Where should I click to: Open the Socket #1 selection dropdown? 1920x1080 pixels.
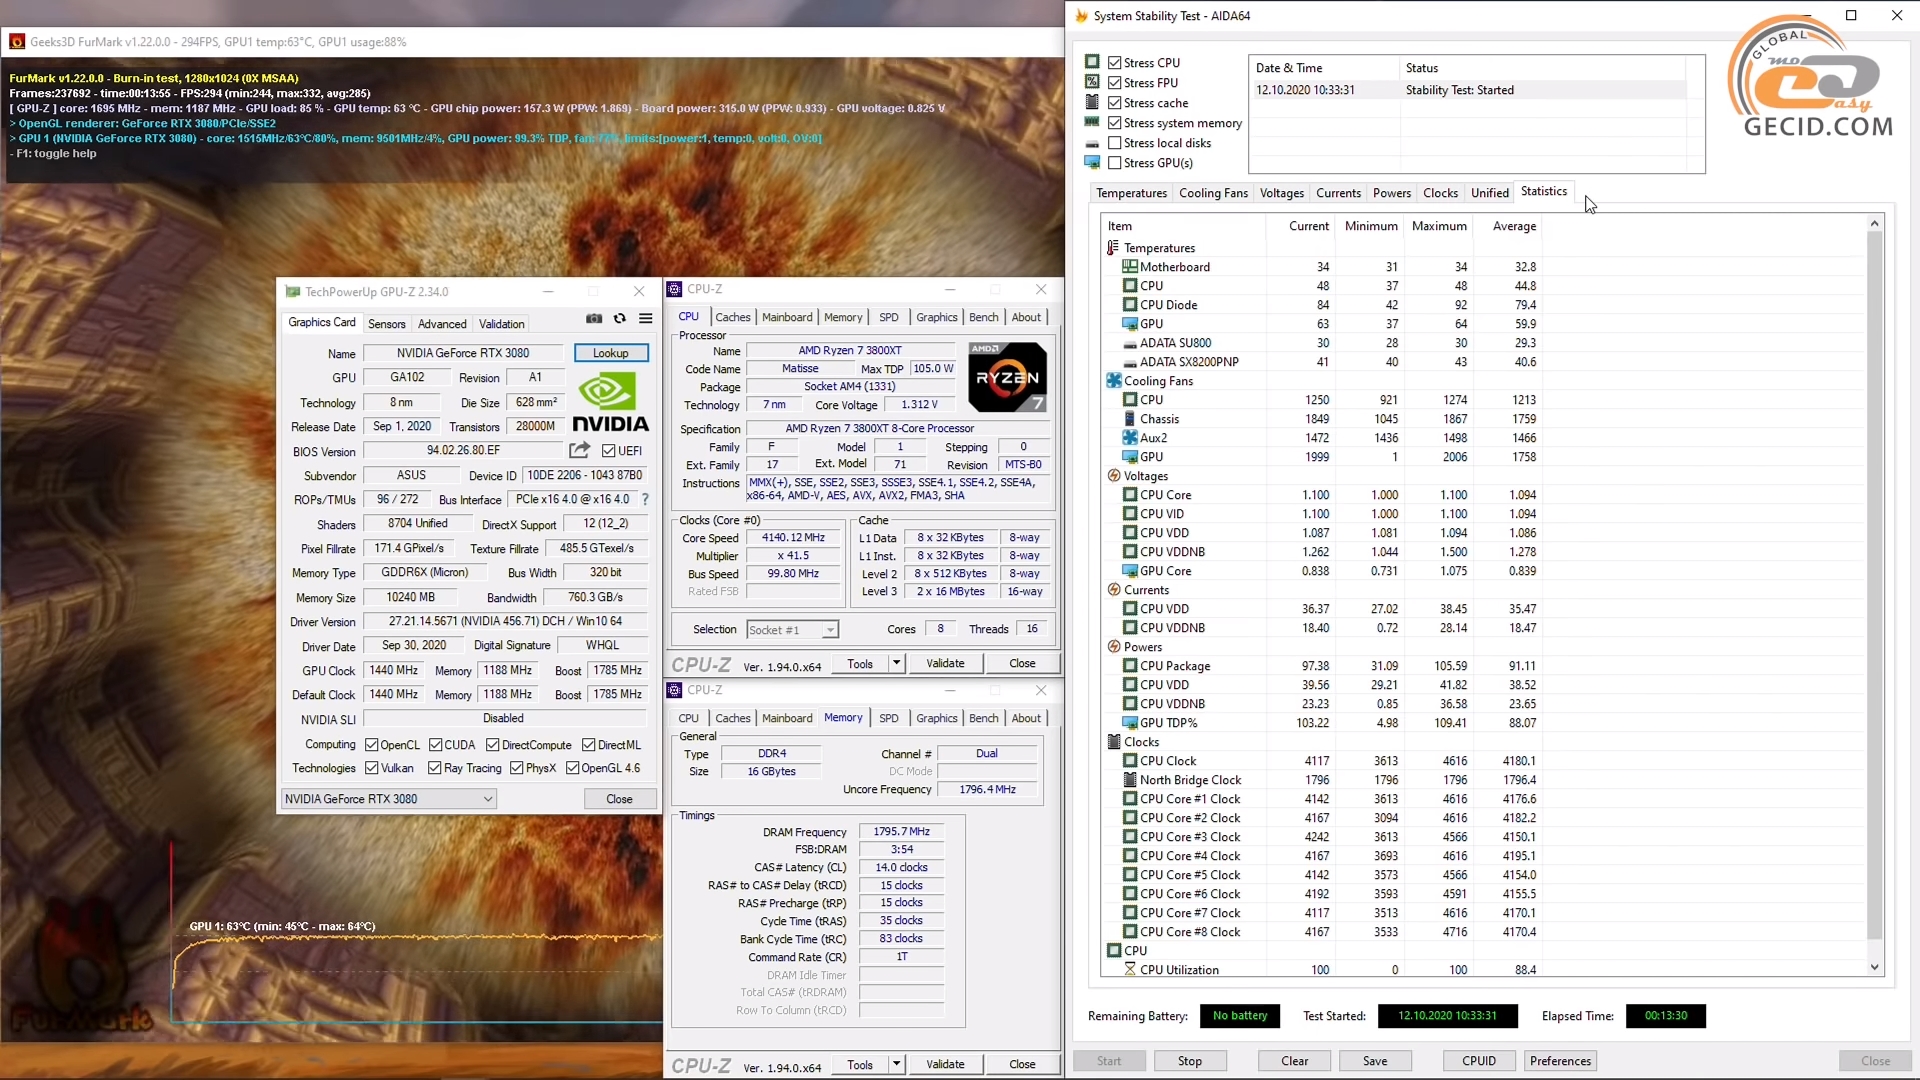pos(792,630)
